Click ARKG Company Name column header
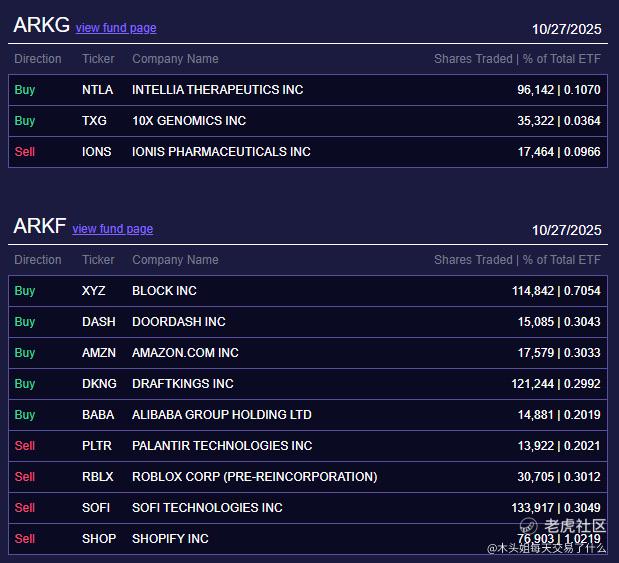 click(175, 59)
